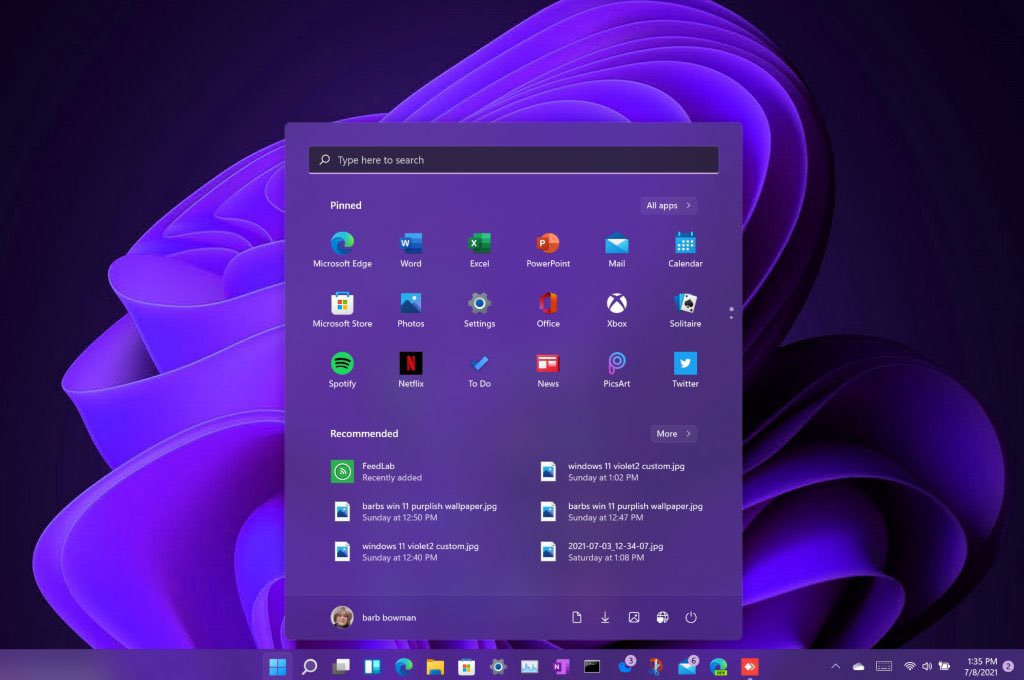Click the Power button in Start menu
Image resolution: width=1024 pixels, height=680 pixels.
(691, 617)
